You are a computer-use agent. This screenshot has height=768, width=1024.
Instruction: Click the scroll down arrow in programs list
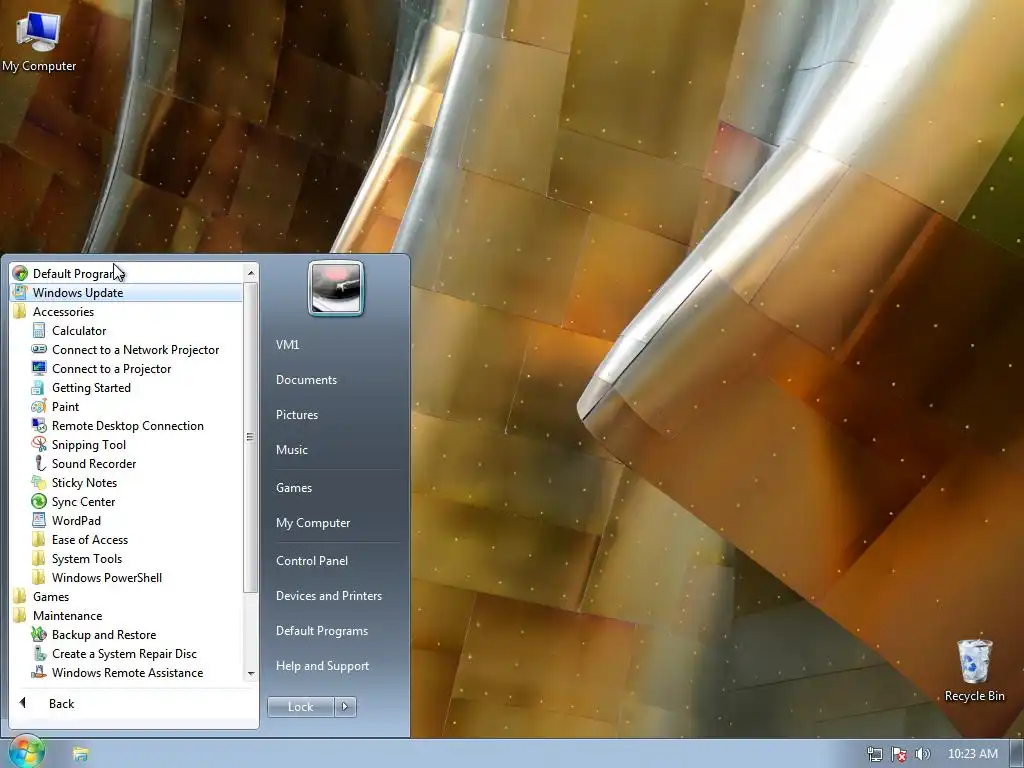[x=251, y=673]
